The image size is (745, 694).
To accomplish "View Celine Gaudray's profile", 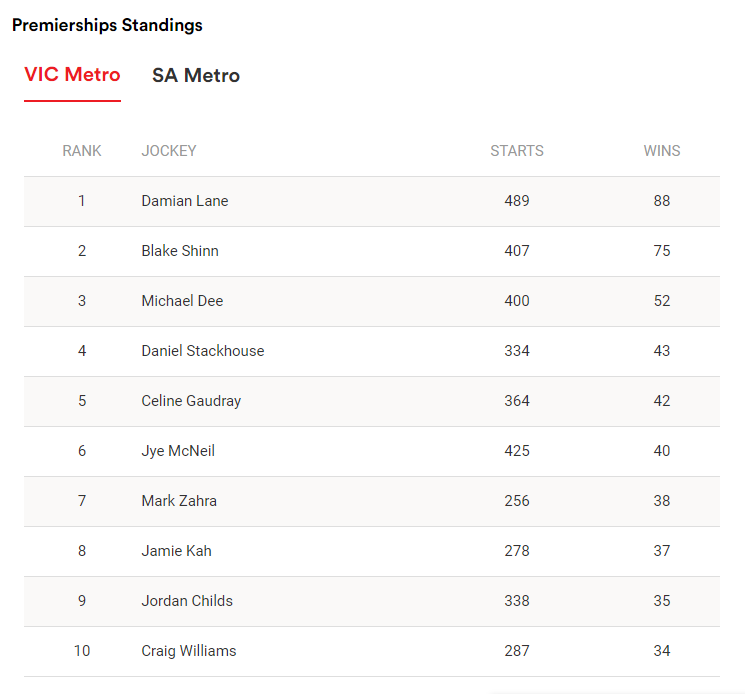I will tap(191, 401).
